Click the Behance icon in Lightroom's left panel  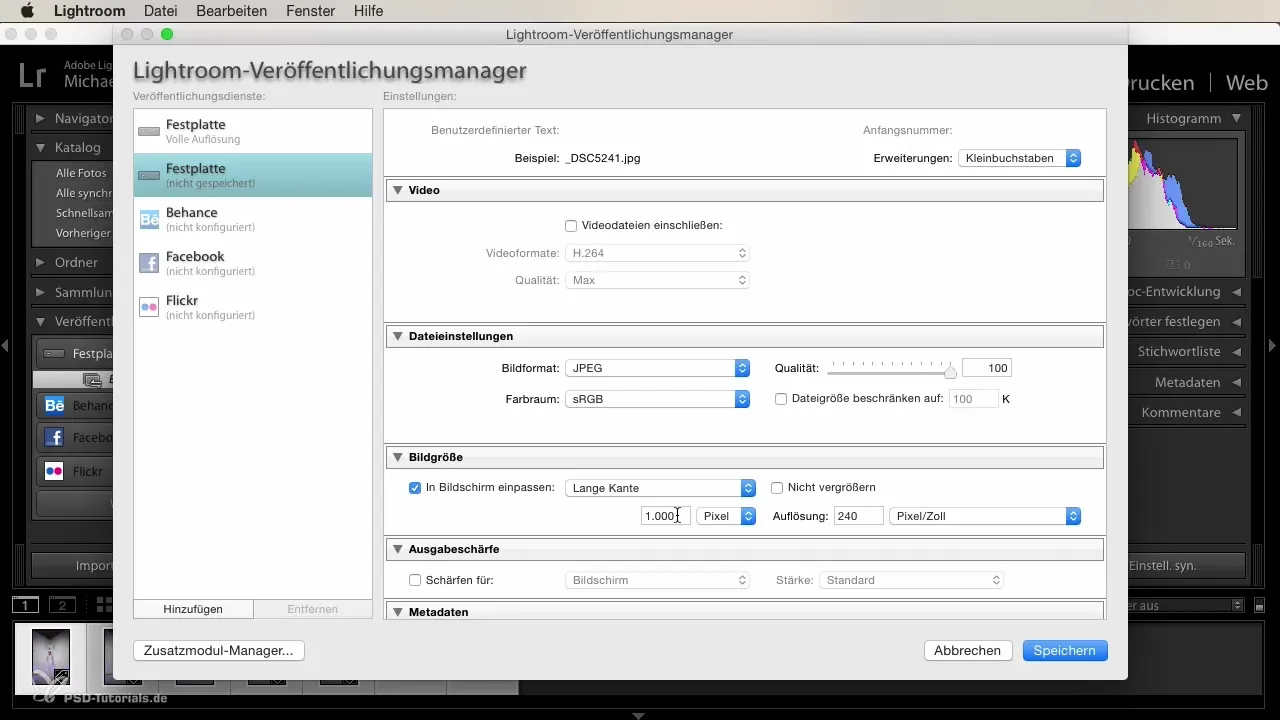point(54,406)
